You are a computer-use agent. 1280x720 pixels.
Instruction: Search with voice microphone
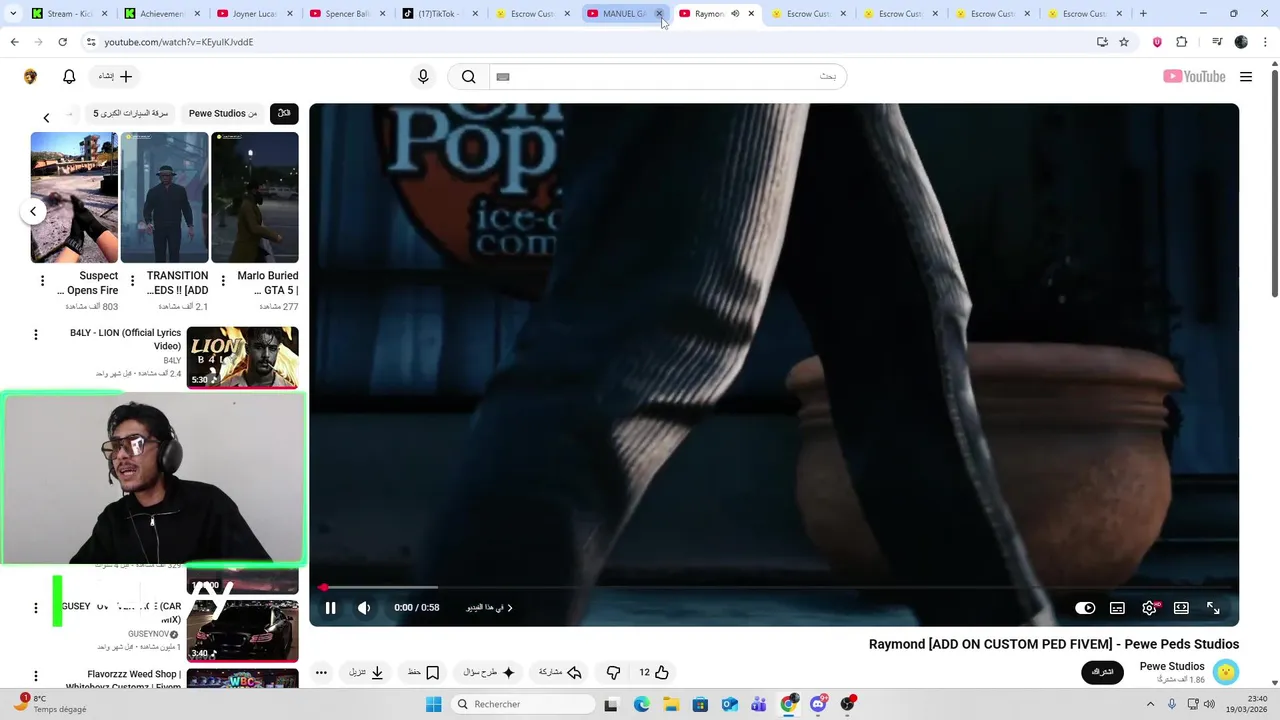(x=423, y=77)
